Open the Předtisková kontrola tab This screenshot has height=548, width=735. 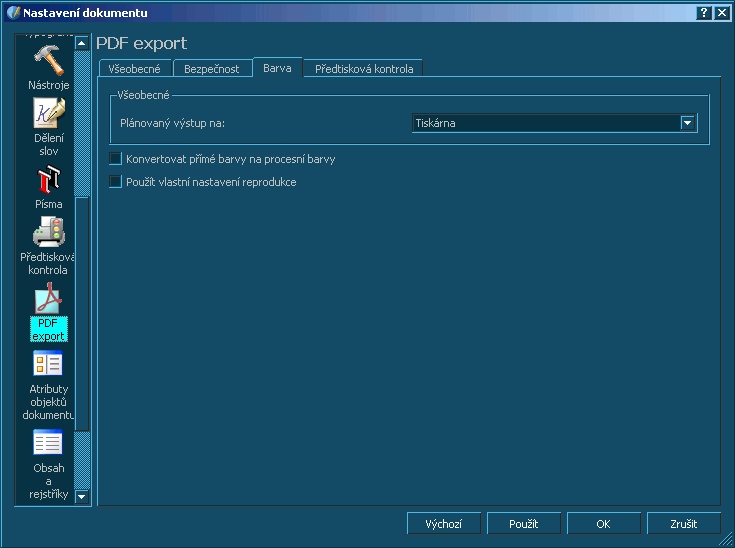(x=364, y=69)
